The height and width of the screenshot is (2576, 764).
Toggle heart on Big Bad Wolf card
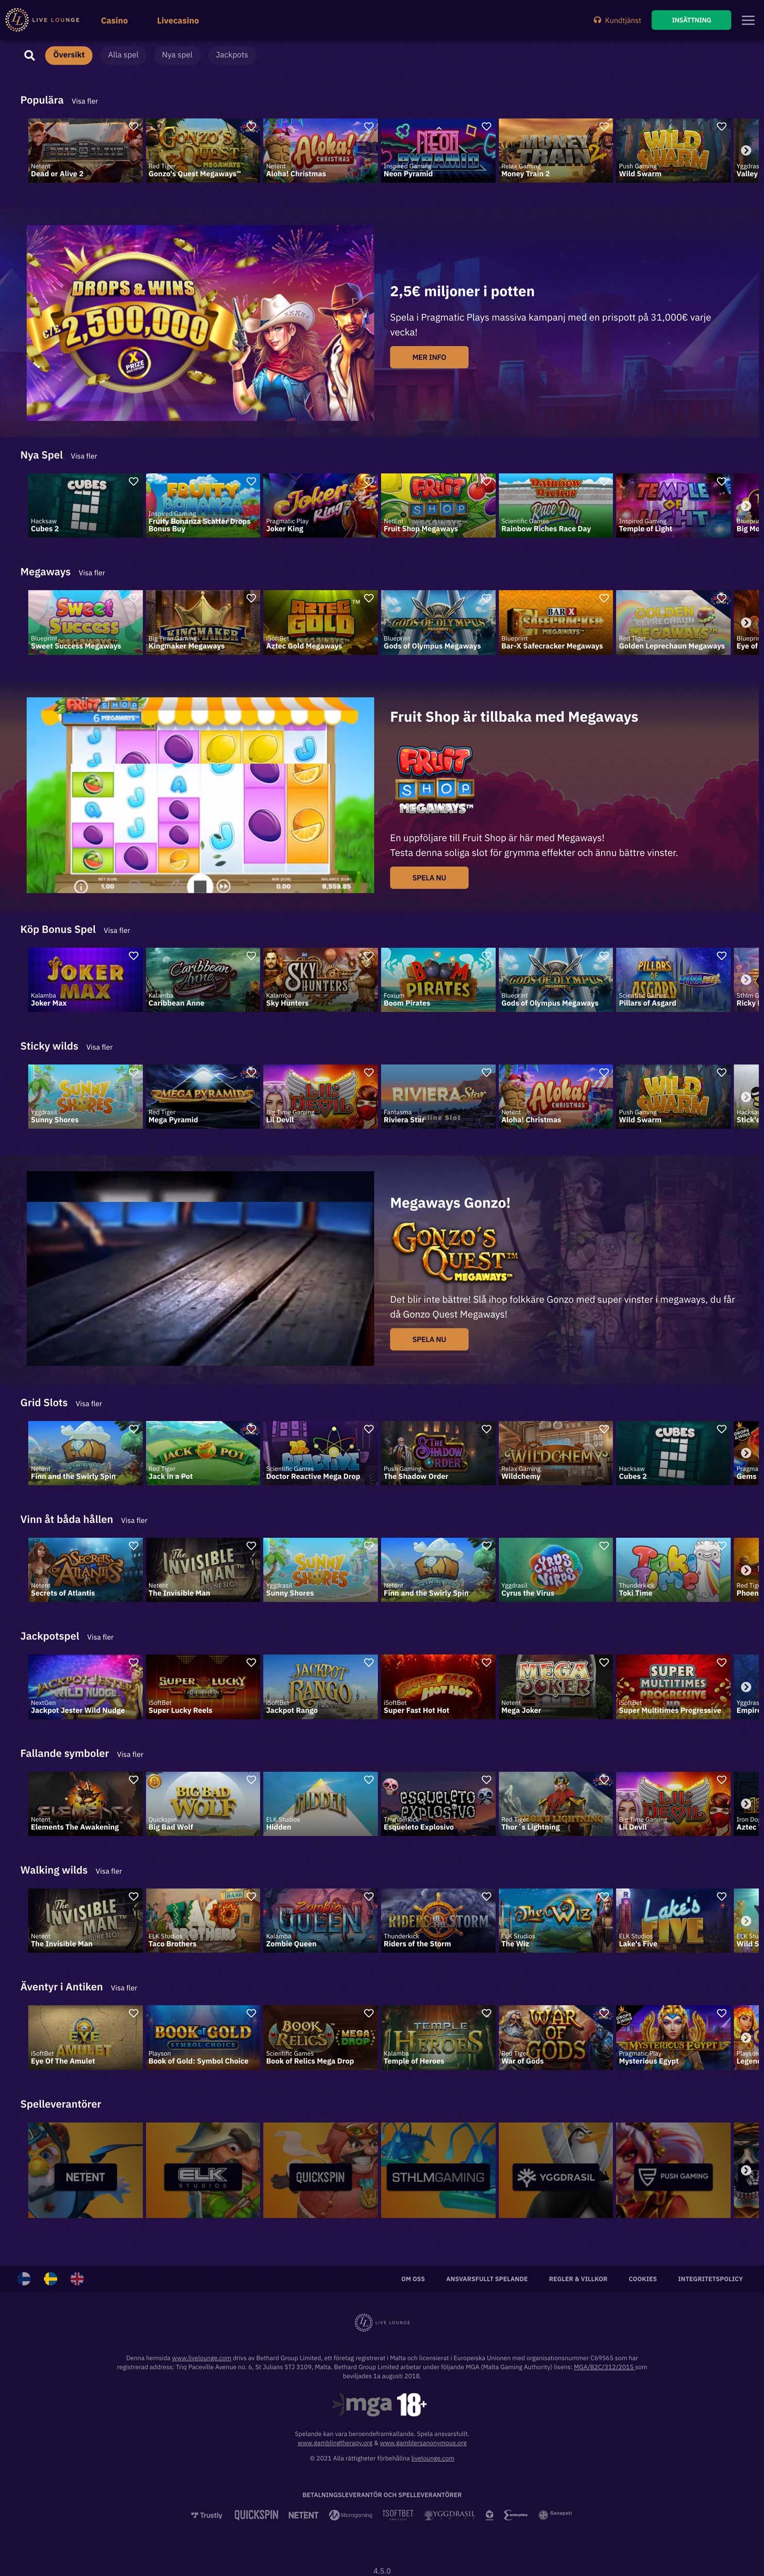click(251, 1780)
